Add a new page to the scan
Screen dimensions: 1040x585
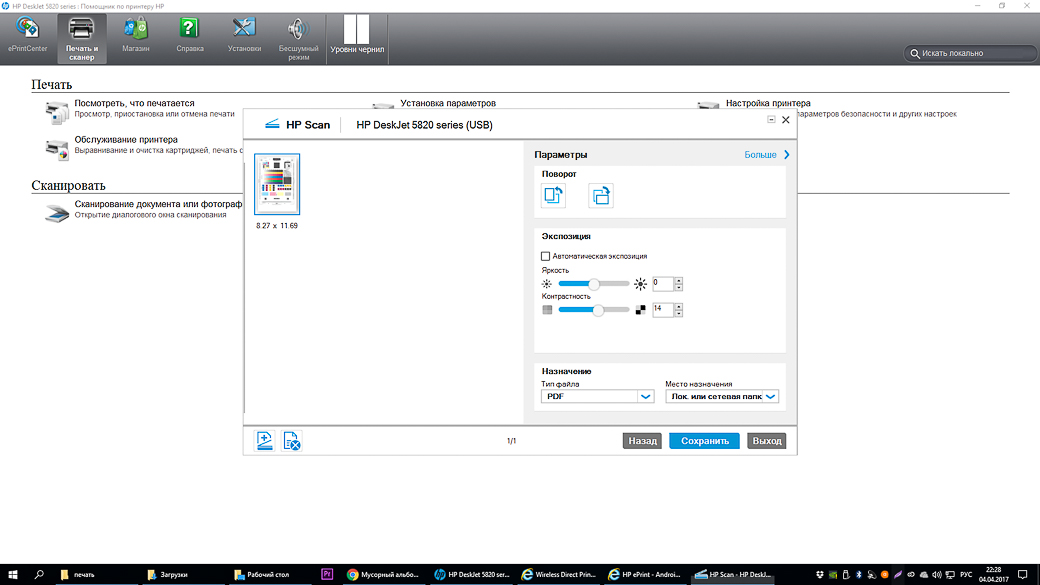pyautogui.click(x=264, y=440)
